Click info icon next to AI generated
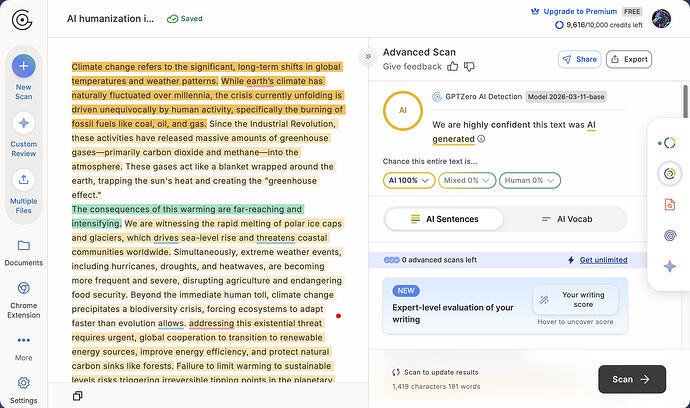The width and height of the screenshot is (690, 408). pyautogui.click(x=481, y=139)
